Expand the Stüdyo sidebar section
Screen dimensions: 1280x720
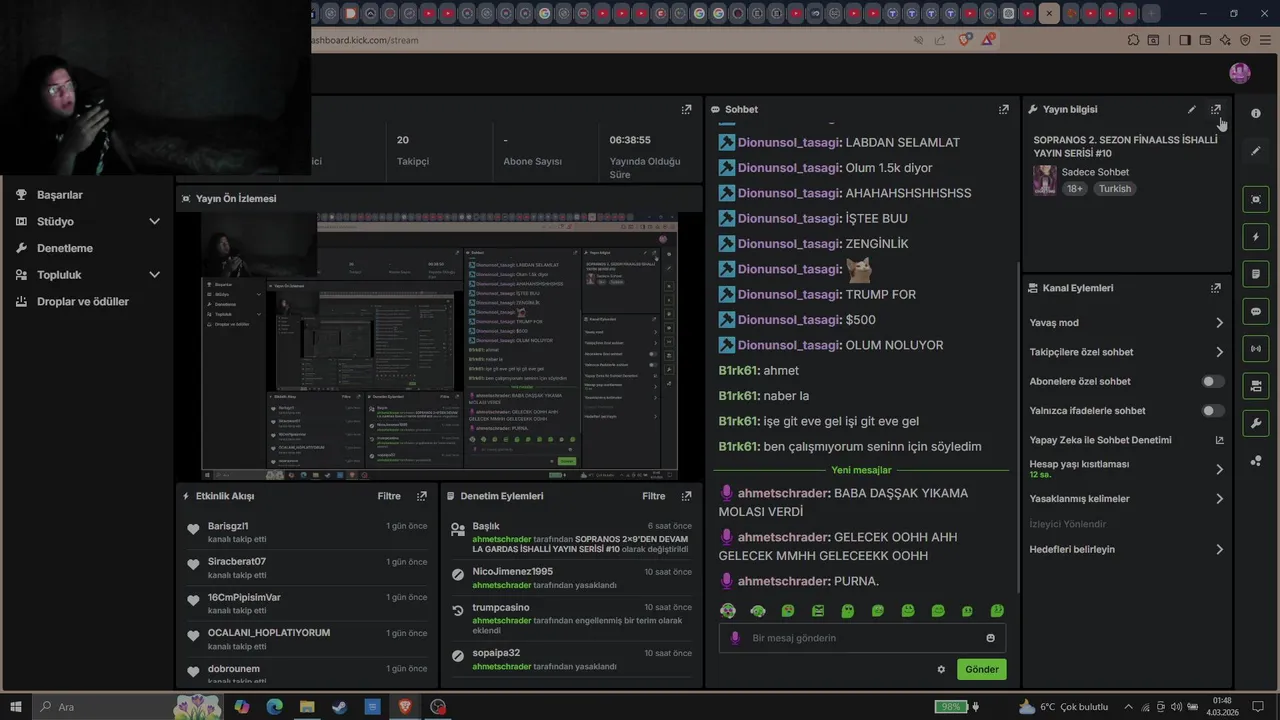[154, 221]
